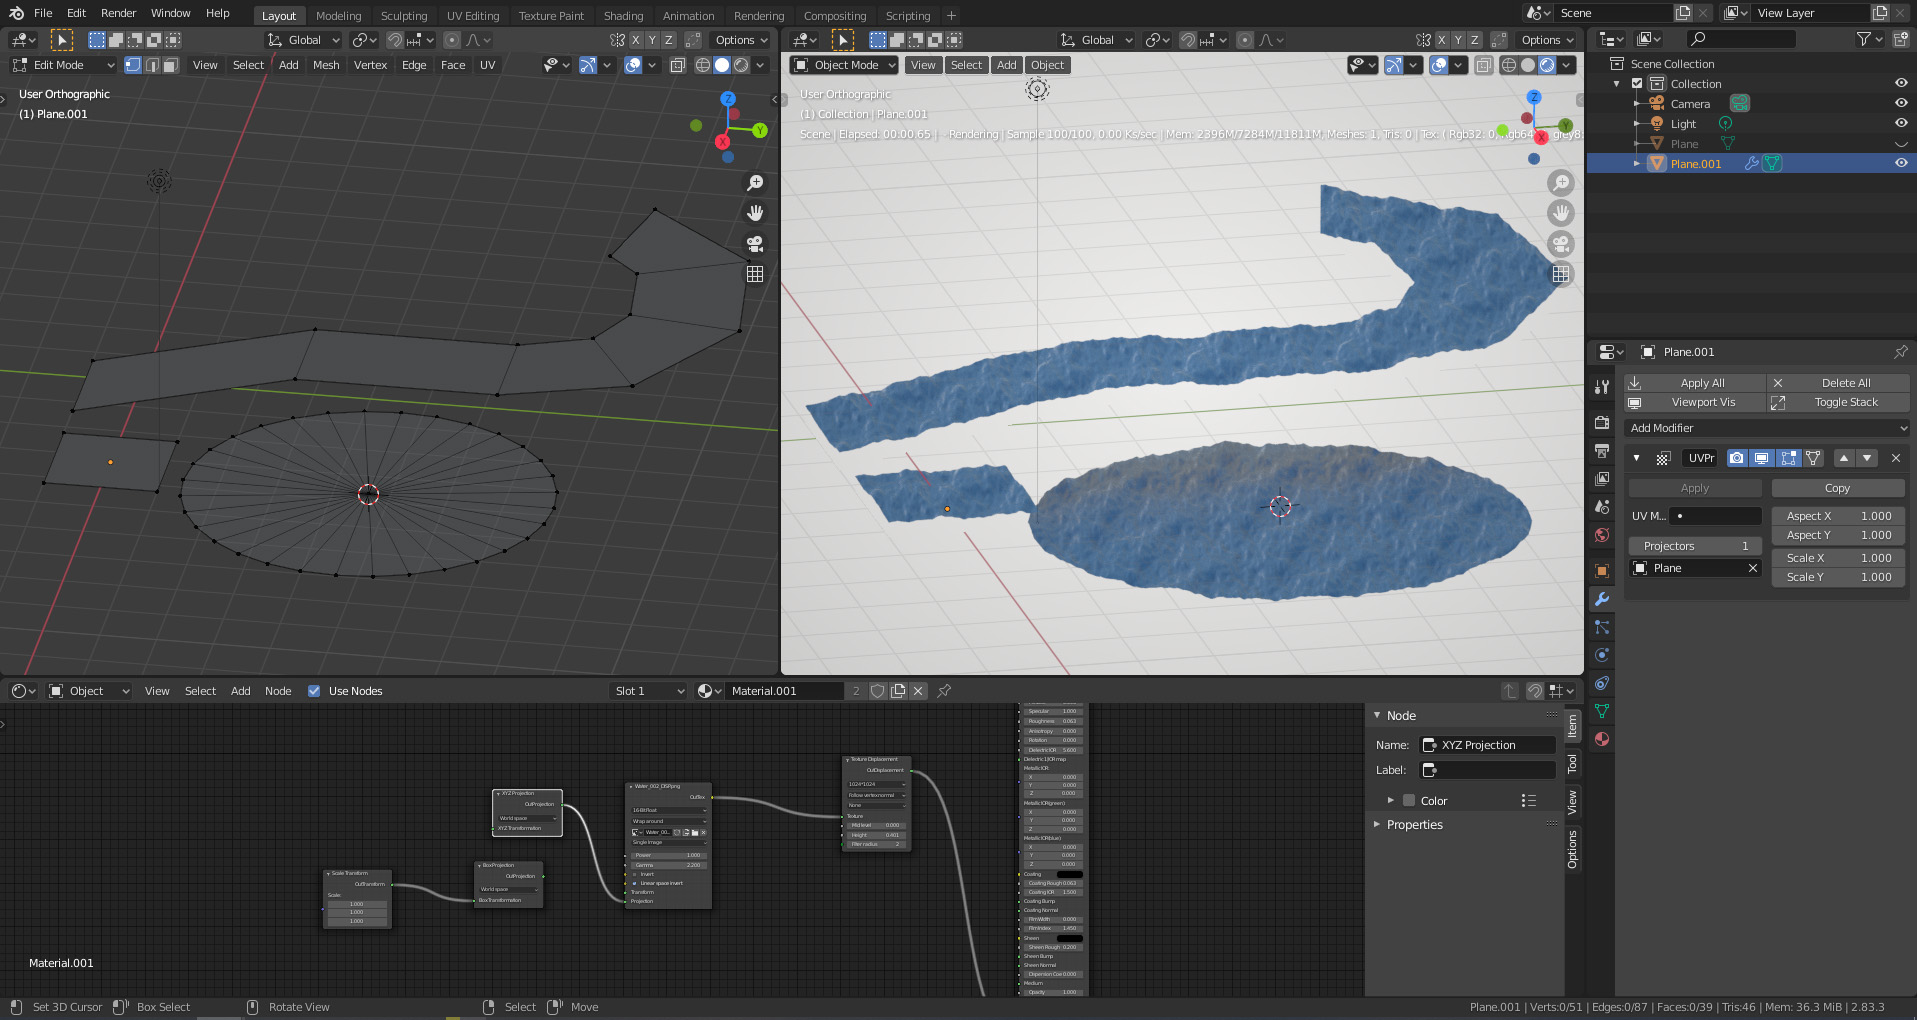Open the Edit Mode selector dropdown
This screenshot has height=1020, width=1917.
point(64,65)
